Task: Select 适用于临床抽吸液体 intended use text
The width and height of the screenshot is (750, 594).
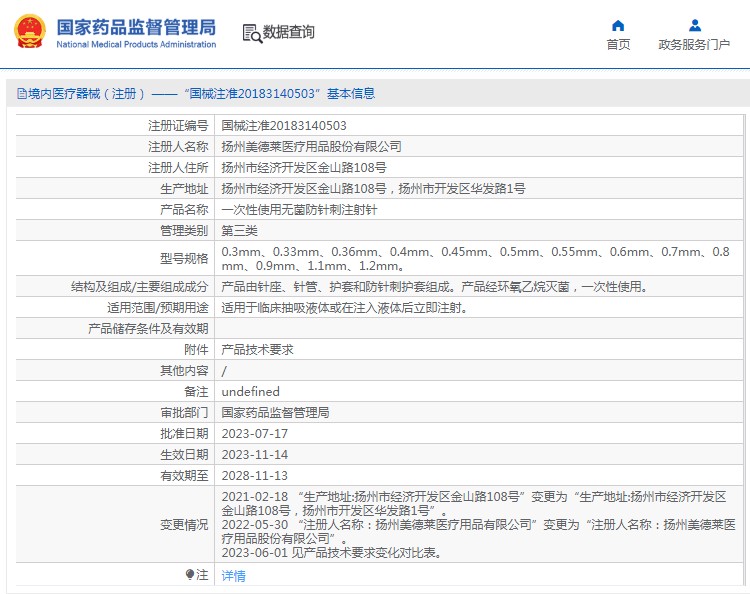Action: click(x=344, y=308)
